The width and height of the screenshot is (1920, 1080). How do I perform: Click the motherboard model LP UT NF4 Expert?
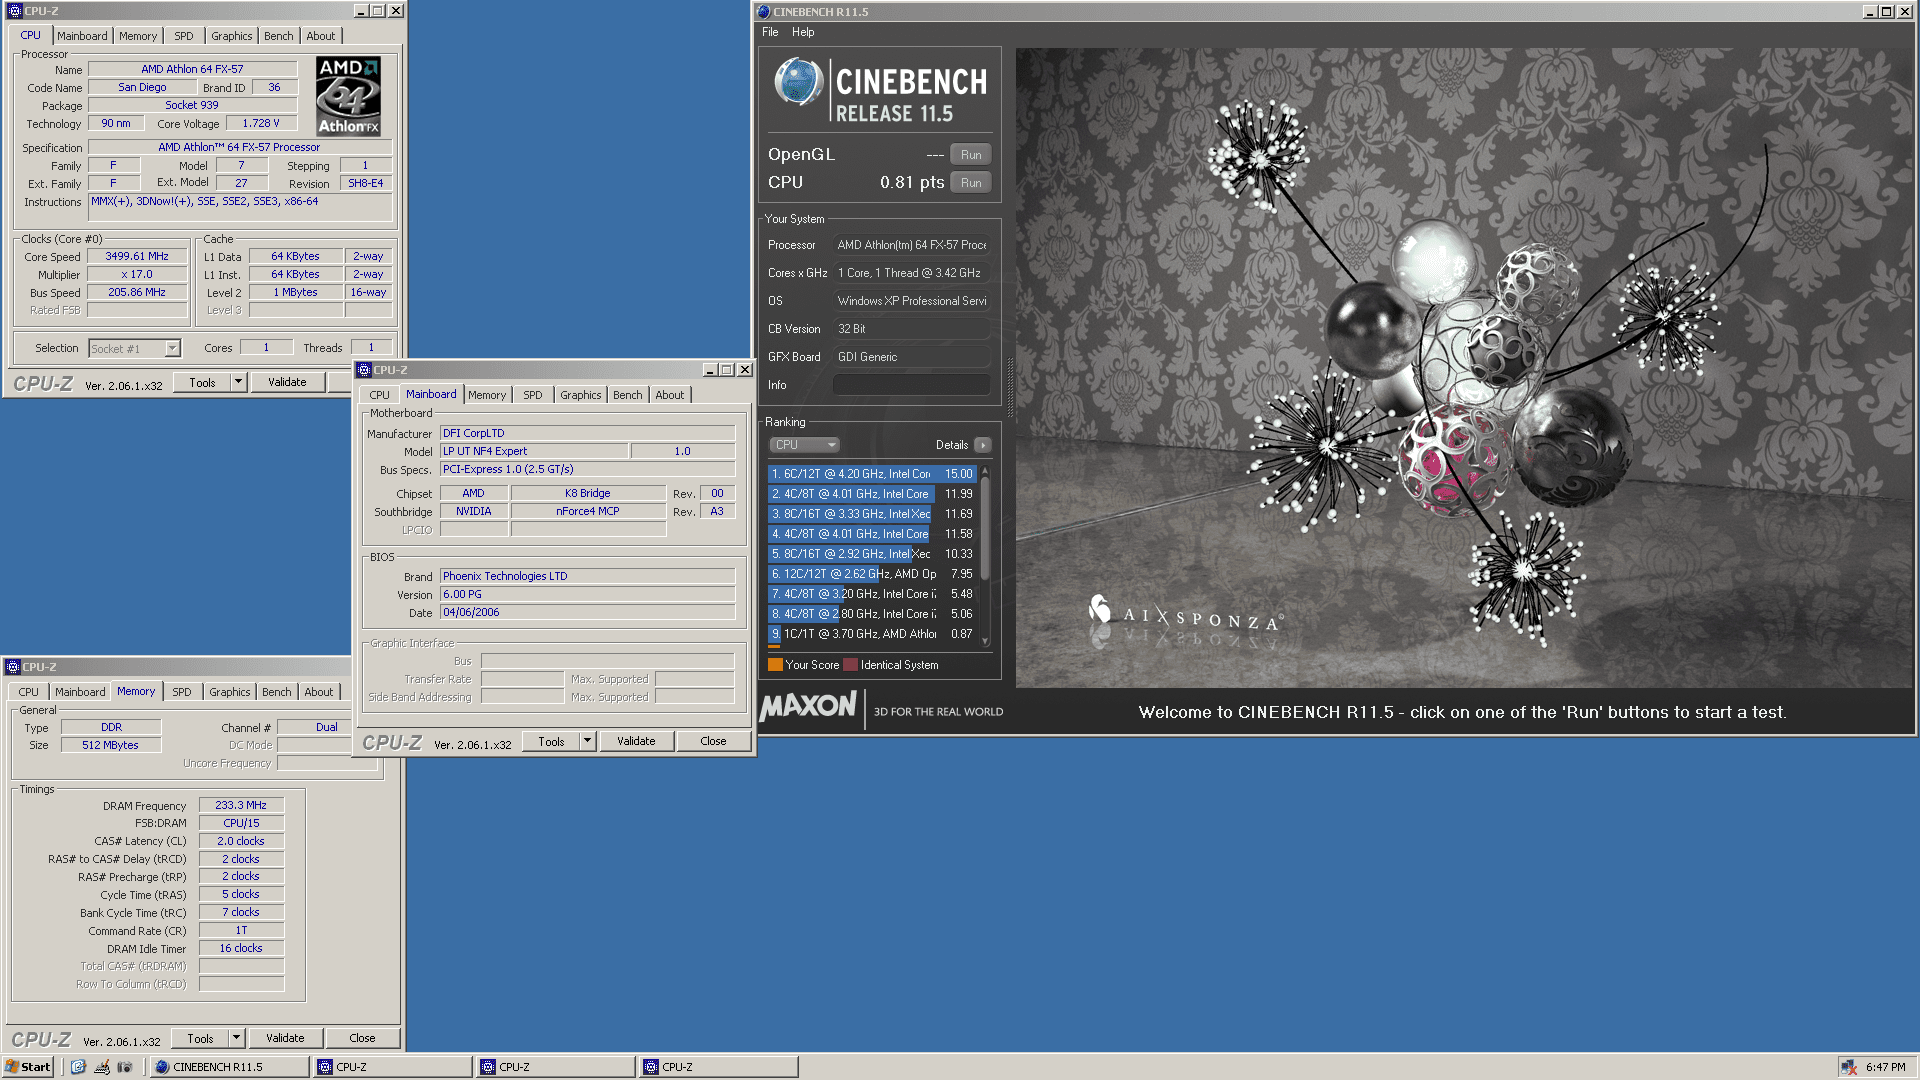[534, 451]
